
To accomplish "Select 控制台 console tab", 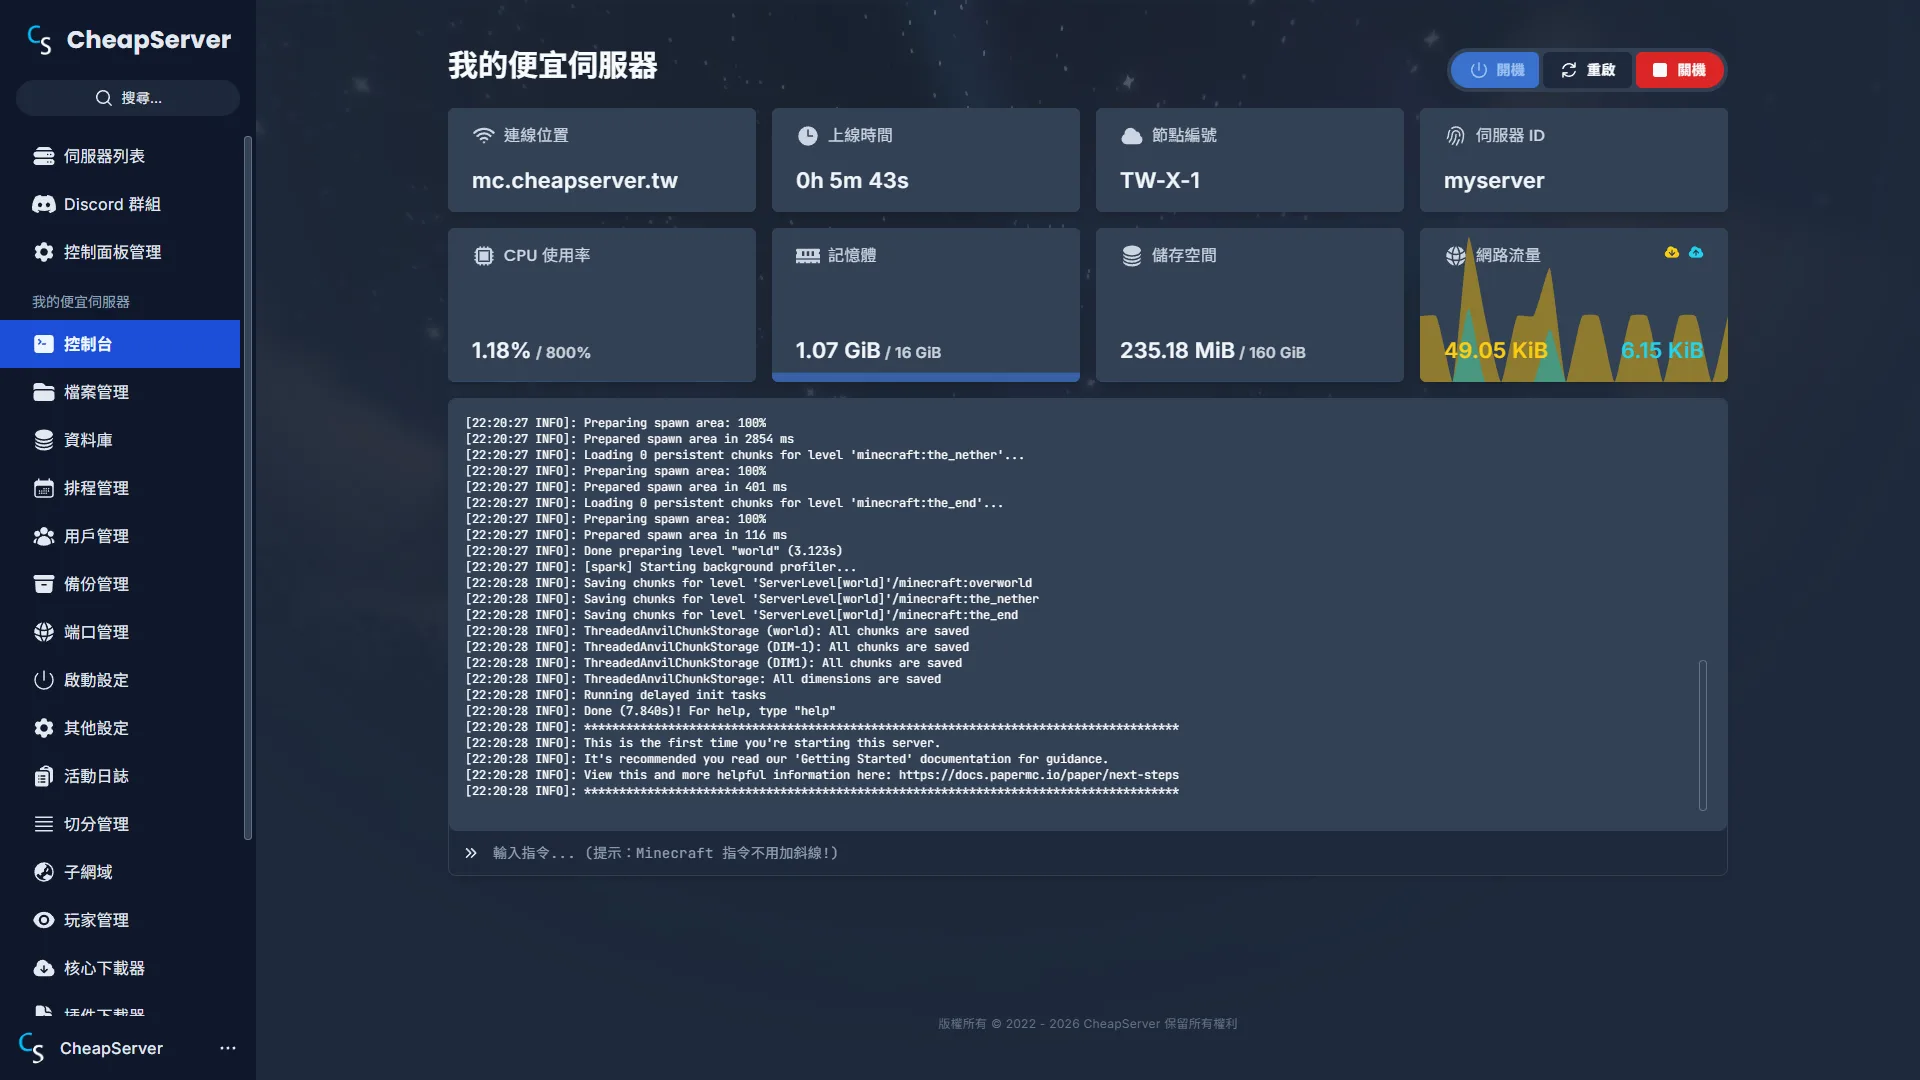I will [120, 344].
